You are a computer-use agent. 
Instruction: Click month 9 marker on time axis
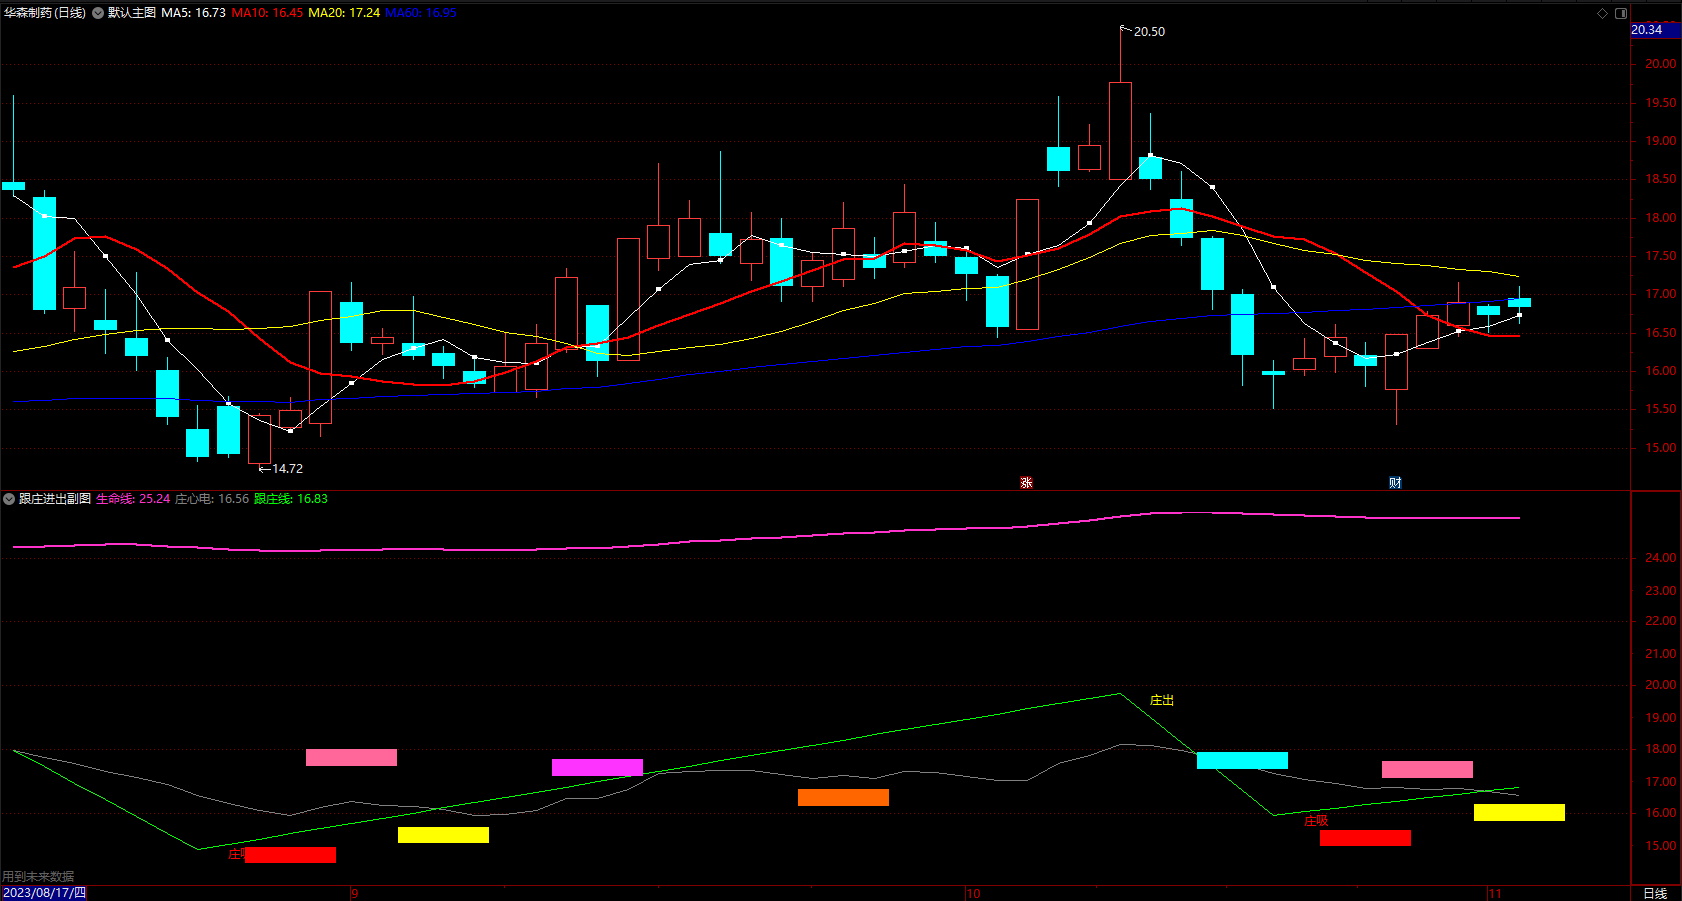click(354, 893)
